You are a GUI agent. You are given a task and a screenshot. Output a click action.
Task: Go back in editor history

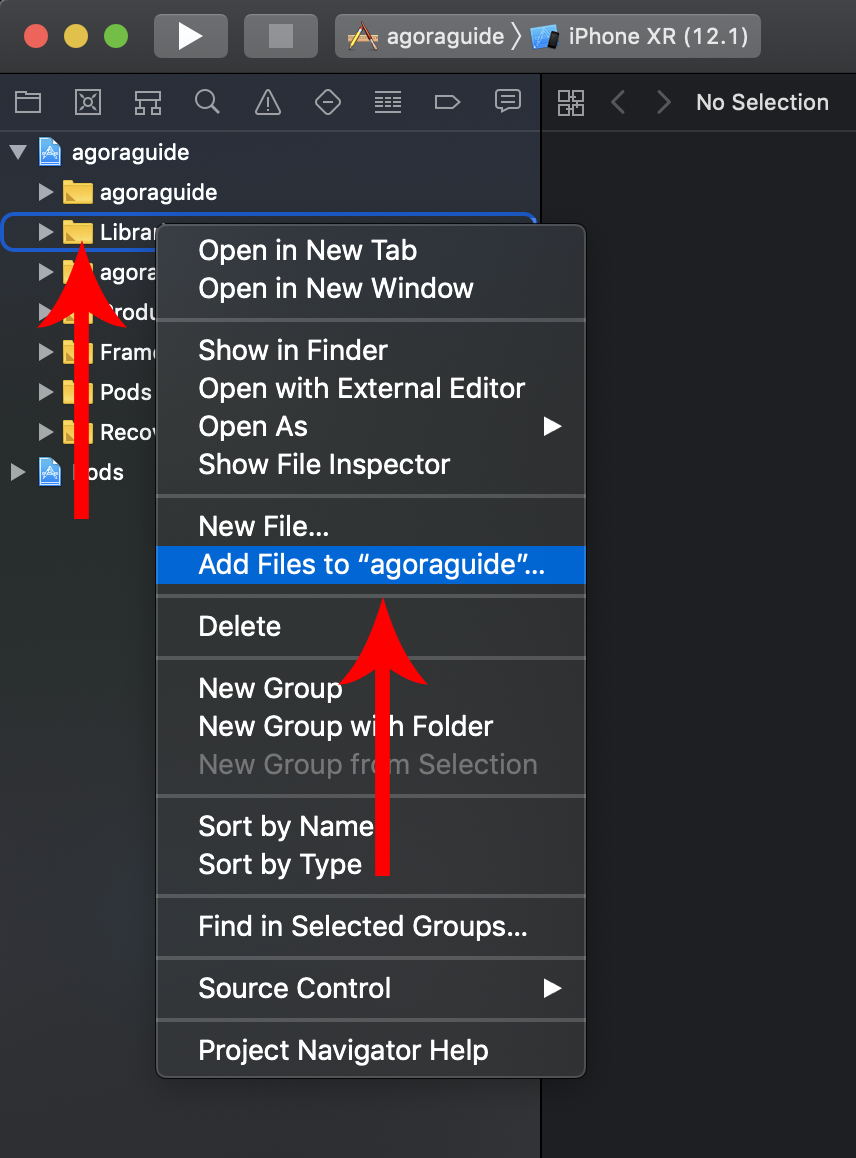coord(619,102)
